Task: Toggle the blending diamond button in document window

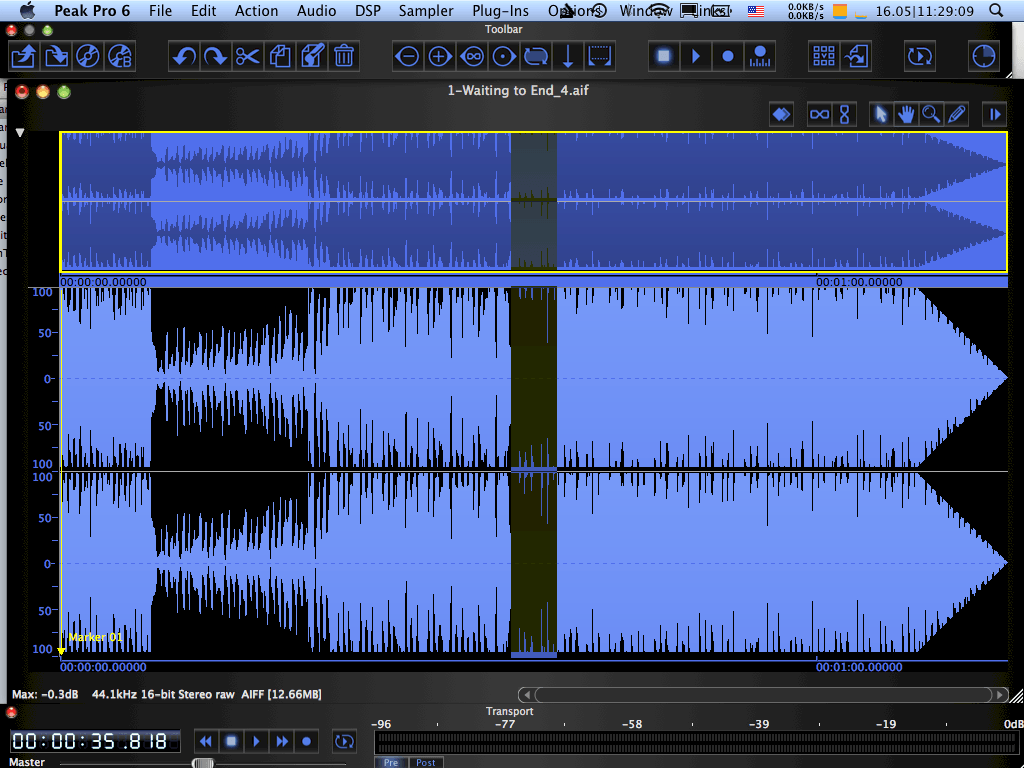Action: pos(781,115)
